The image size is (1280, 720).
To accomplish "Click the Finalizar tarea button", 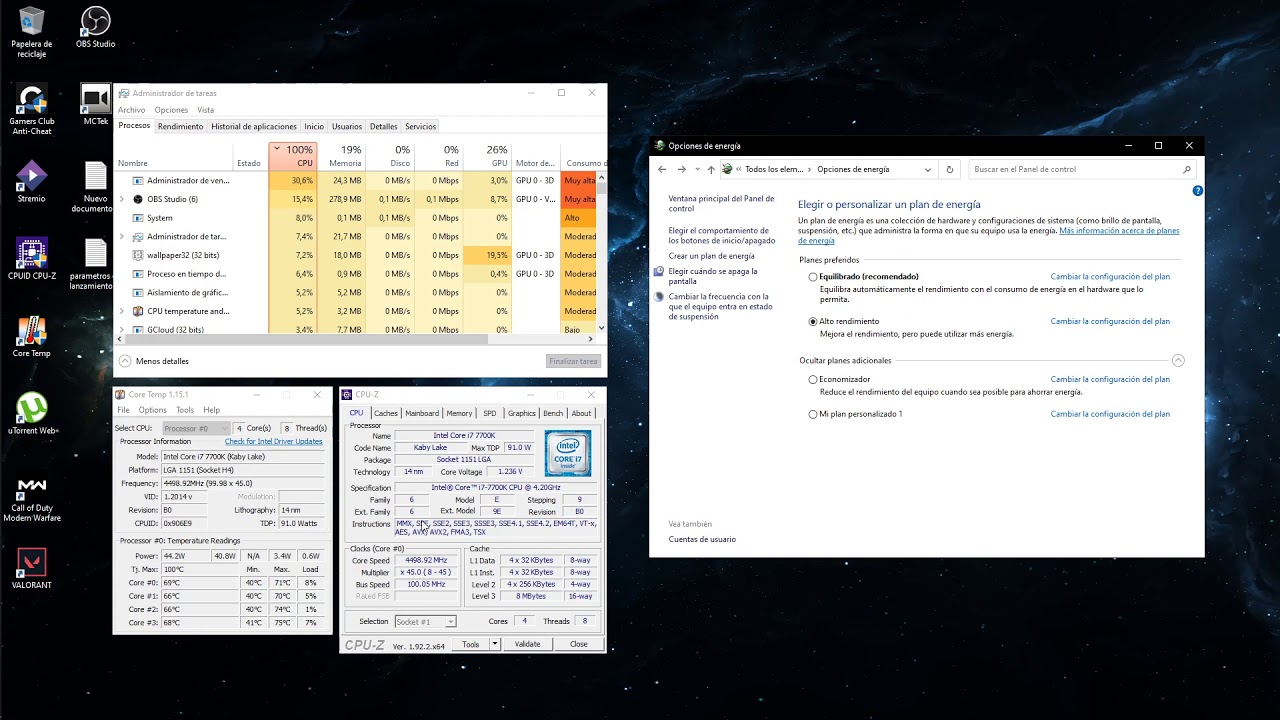I will [x=574, y=361].
